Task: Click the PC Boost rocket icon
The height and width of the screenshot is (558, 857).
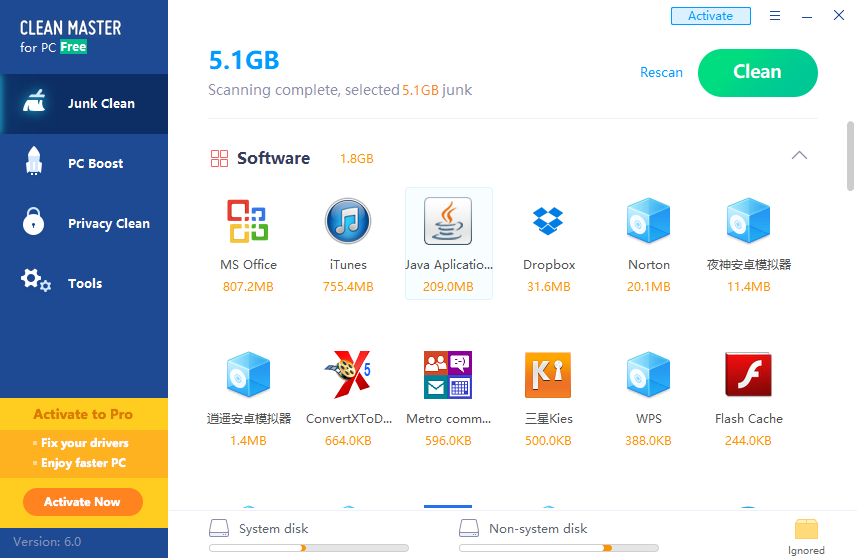Action: tap(34, 161)
